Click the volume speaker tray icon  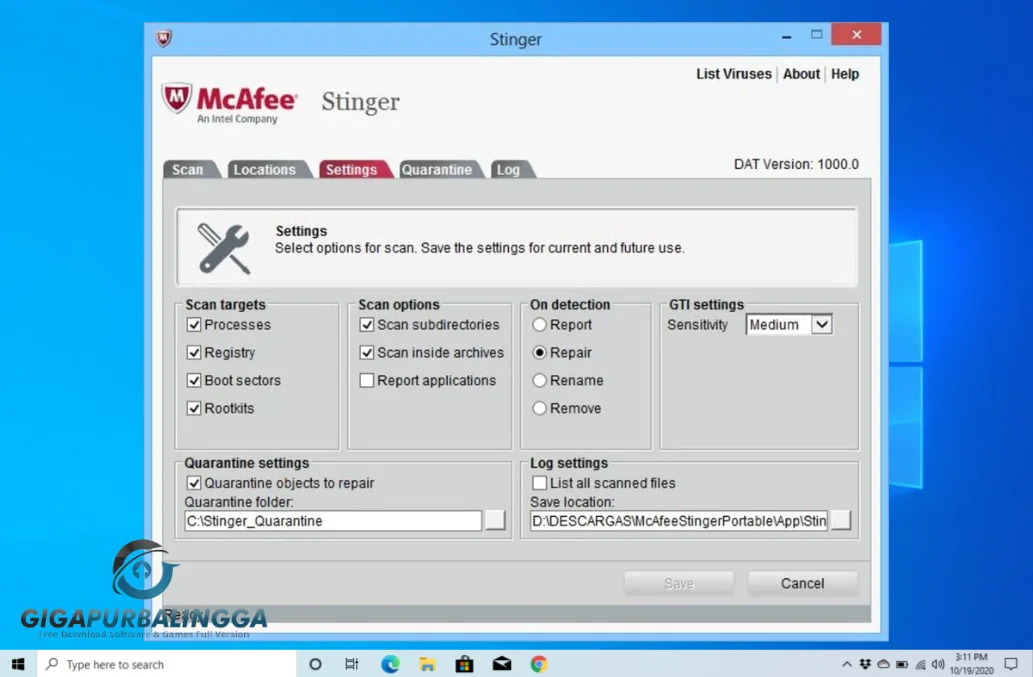pyautogui.click(x=938, y=664)
